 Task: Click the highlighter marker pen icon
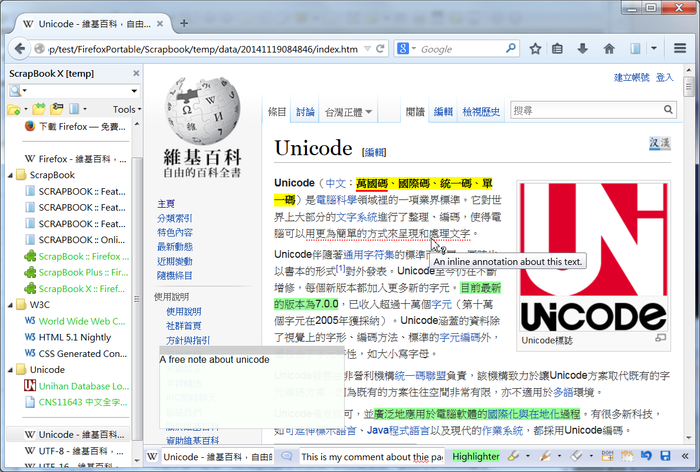[513, 456]
